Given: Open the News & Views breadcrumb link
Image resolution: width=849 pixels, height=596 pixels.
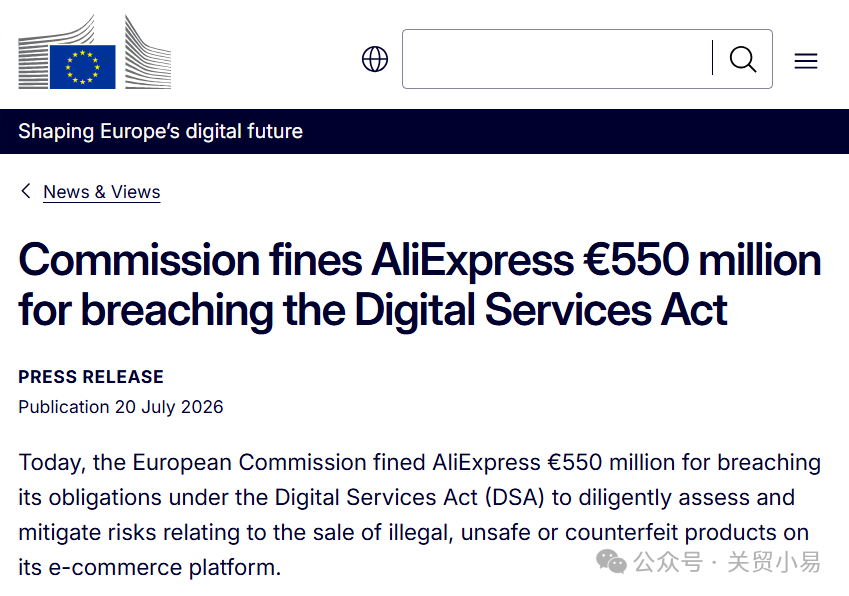Looking at the screenshot, I should pyautogui.click(x=102, y=192).
